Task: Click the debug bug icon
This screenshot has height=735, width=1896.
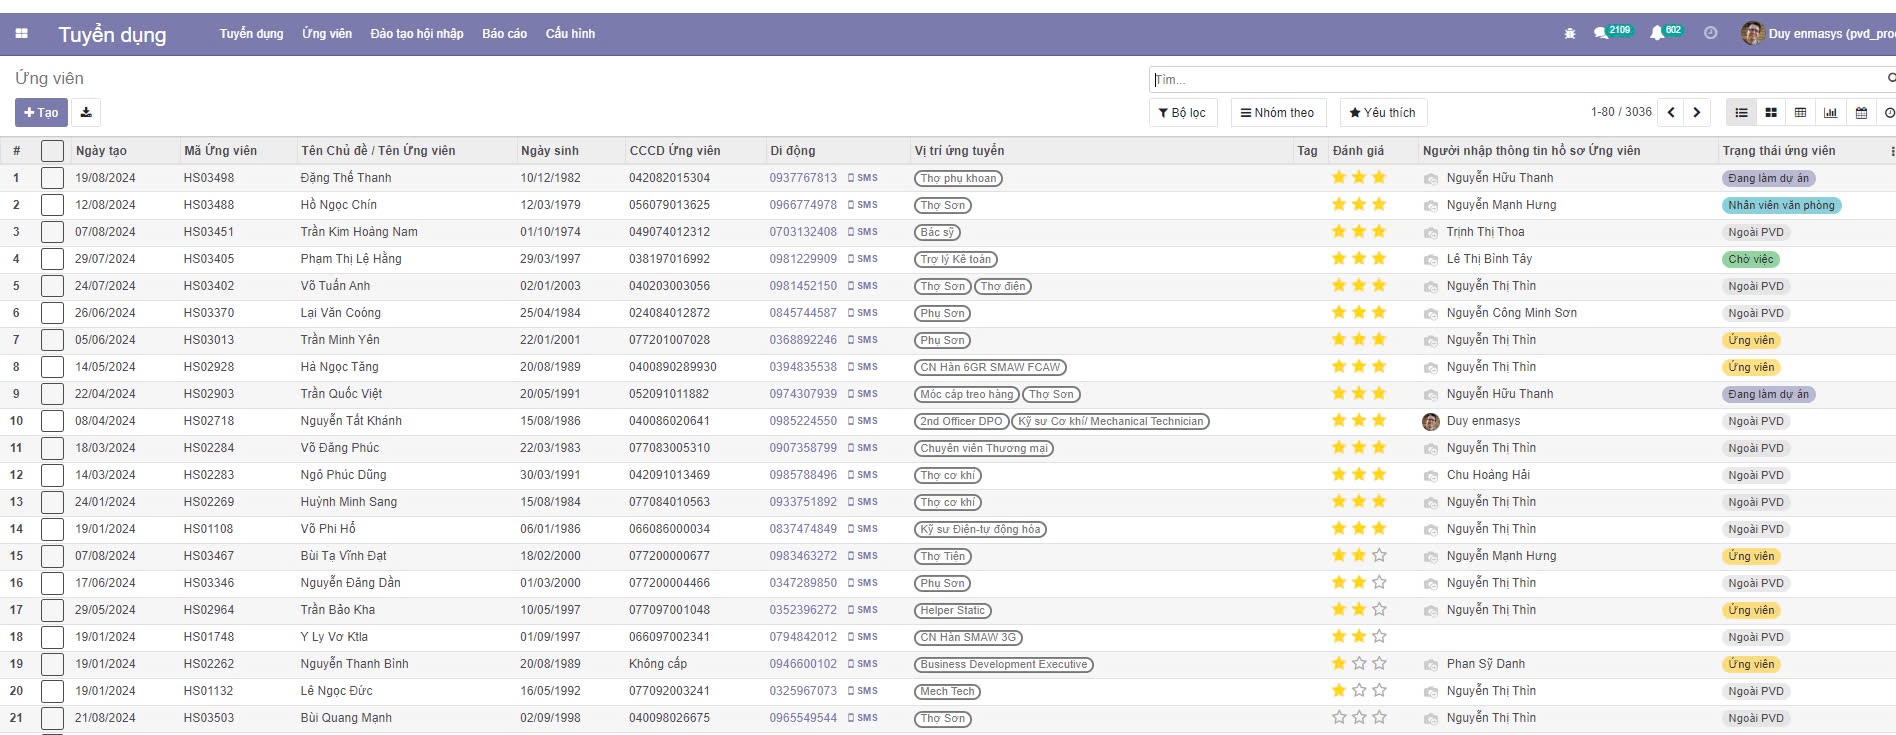Action: point(1569,34)
